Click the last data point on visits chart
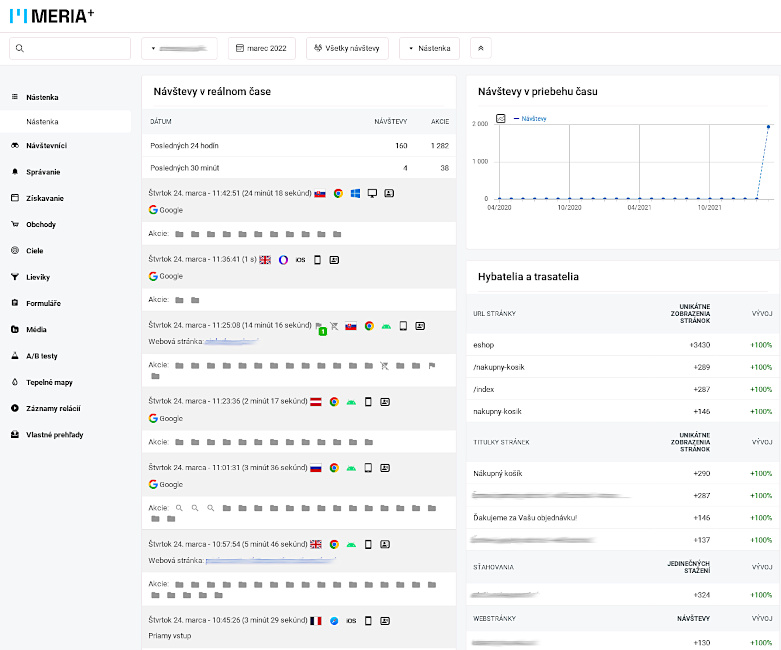 point(769,127)
